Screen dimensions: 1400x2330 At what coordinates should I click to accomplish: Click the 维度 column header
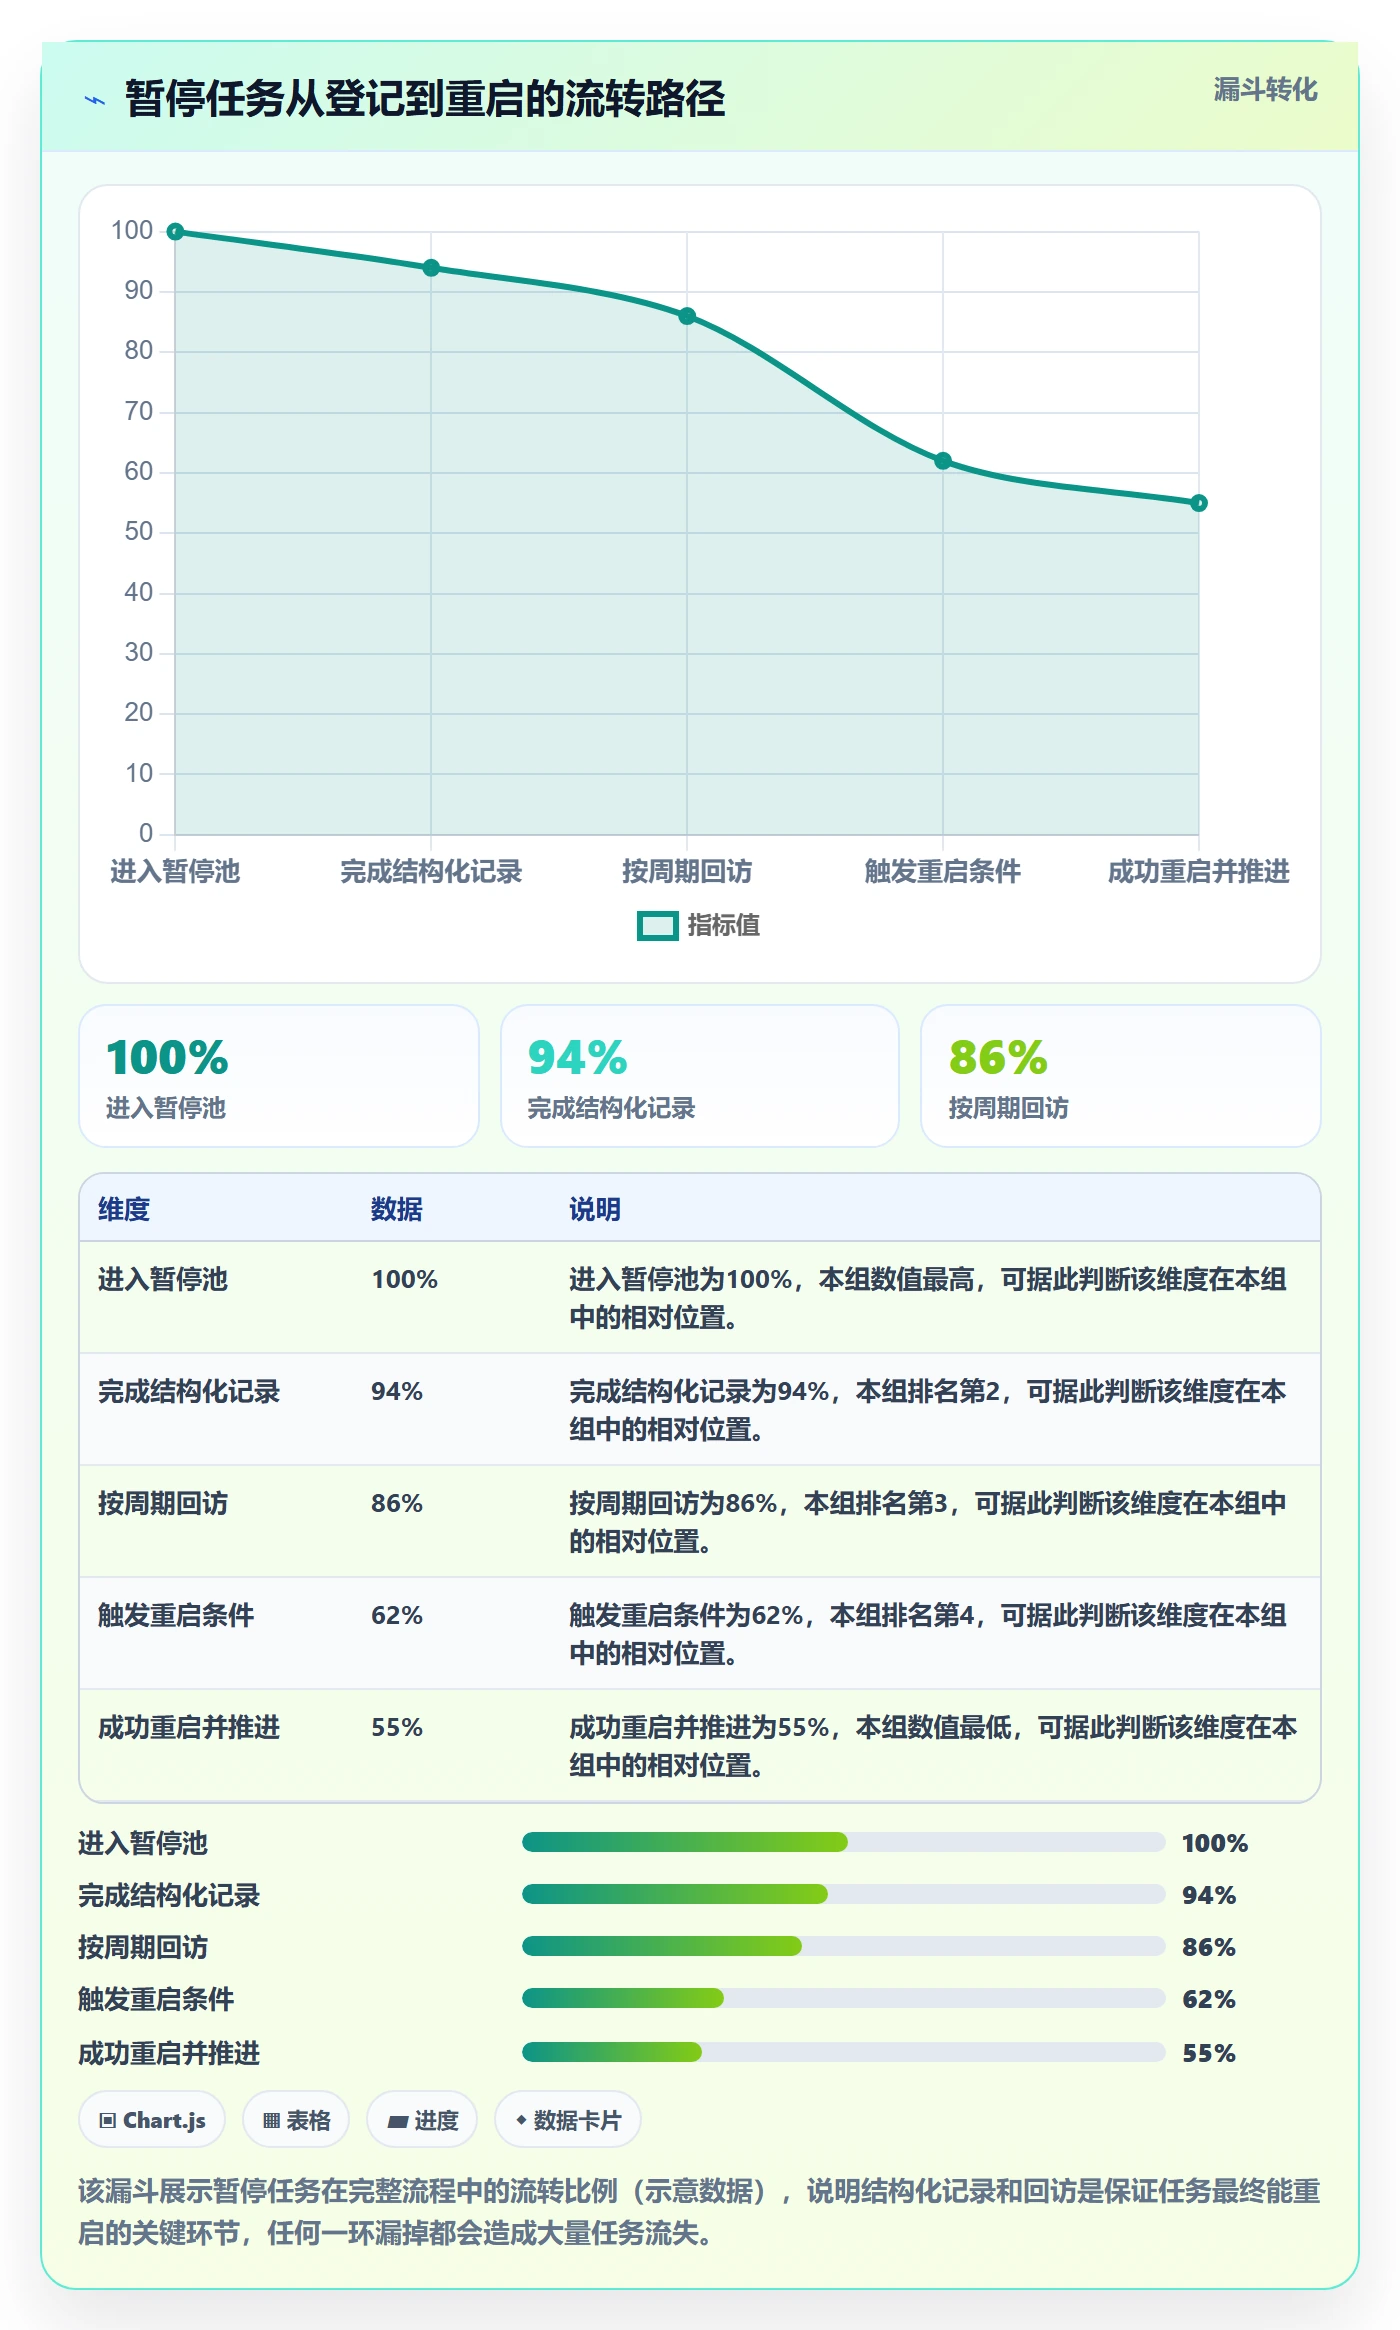click(124, 1209)
